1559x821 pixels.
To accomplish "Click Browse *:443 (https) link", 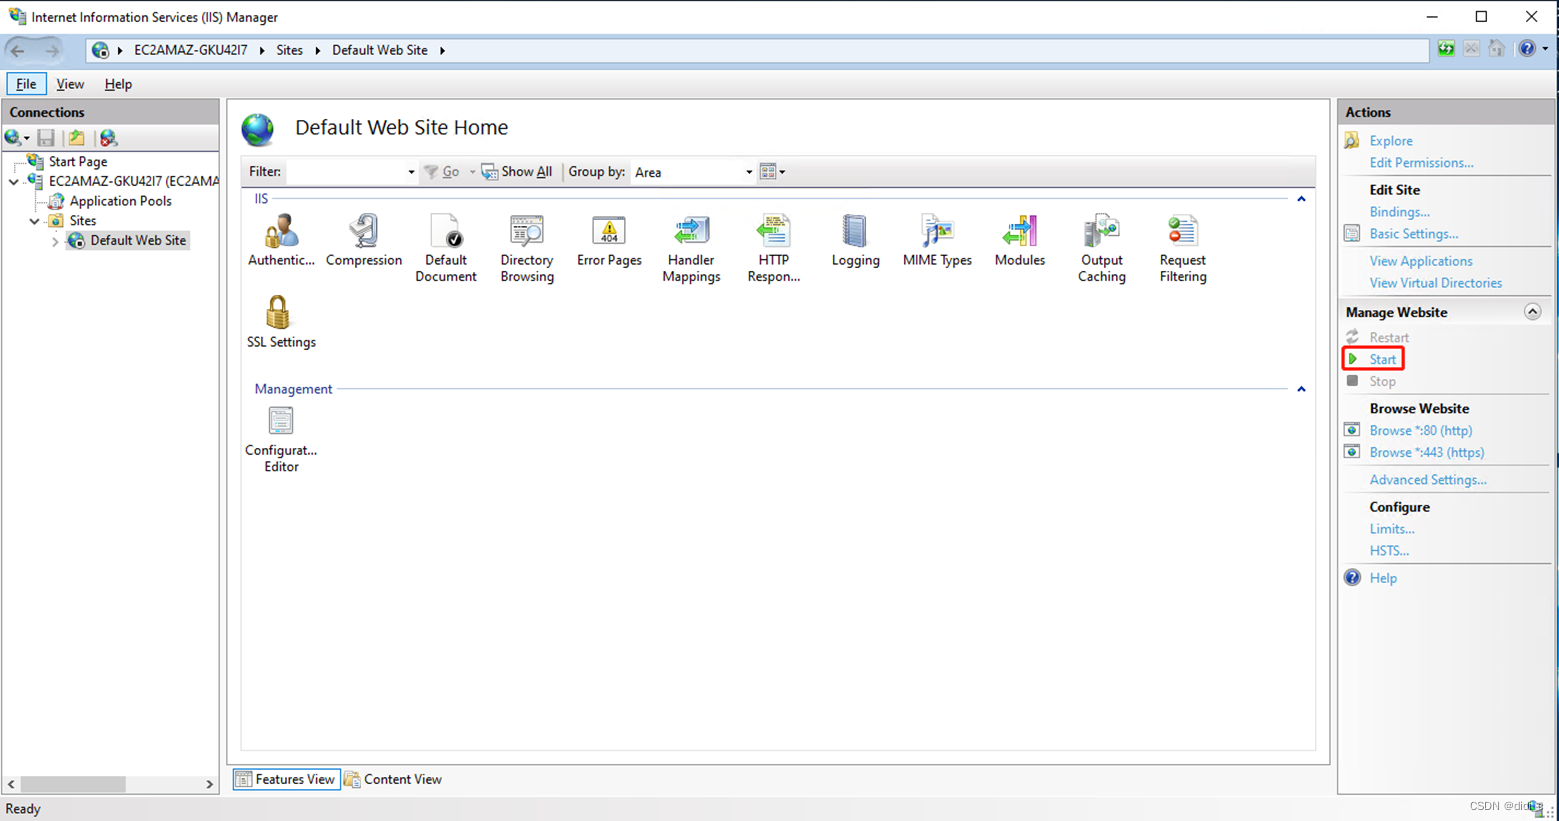I will (1426, 452).
